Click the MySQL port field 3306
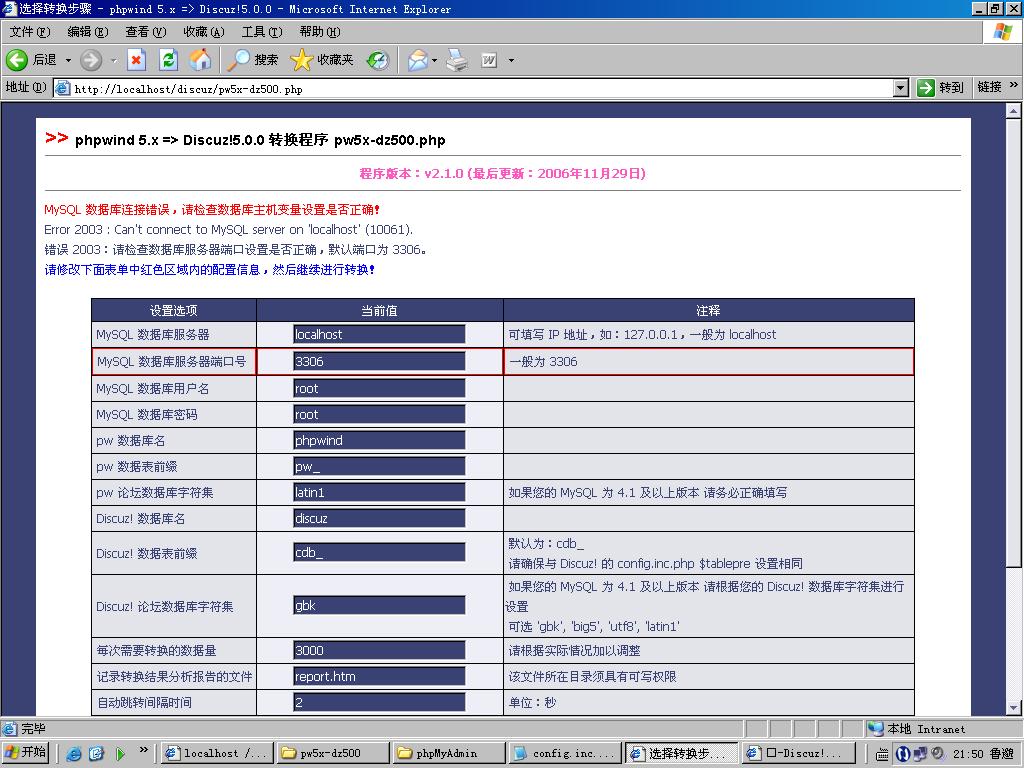 click(379, 361)
